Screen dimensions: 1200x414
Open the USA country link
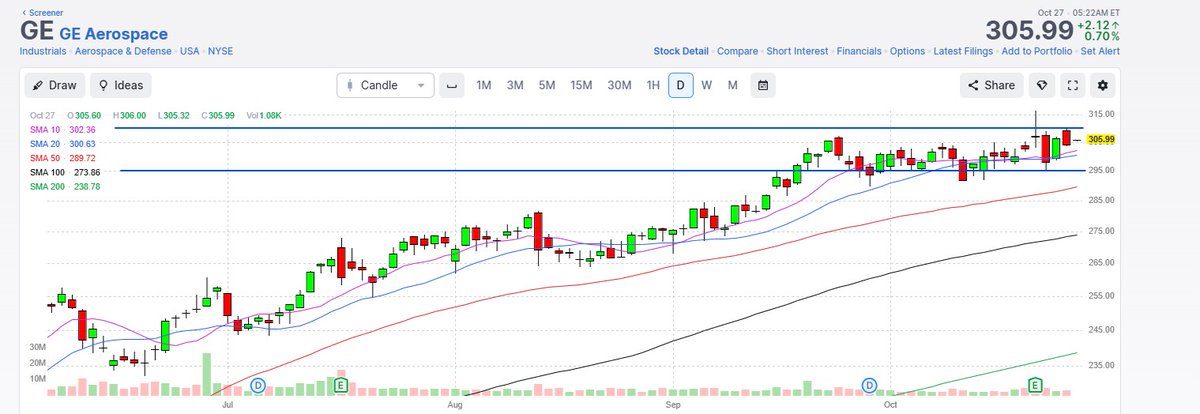point(190,50)
